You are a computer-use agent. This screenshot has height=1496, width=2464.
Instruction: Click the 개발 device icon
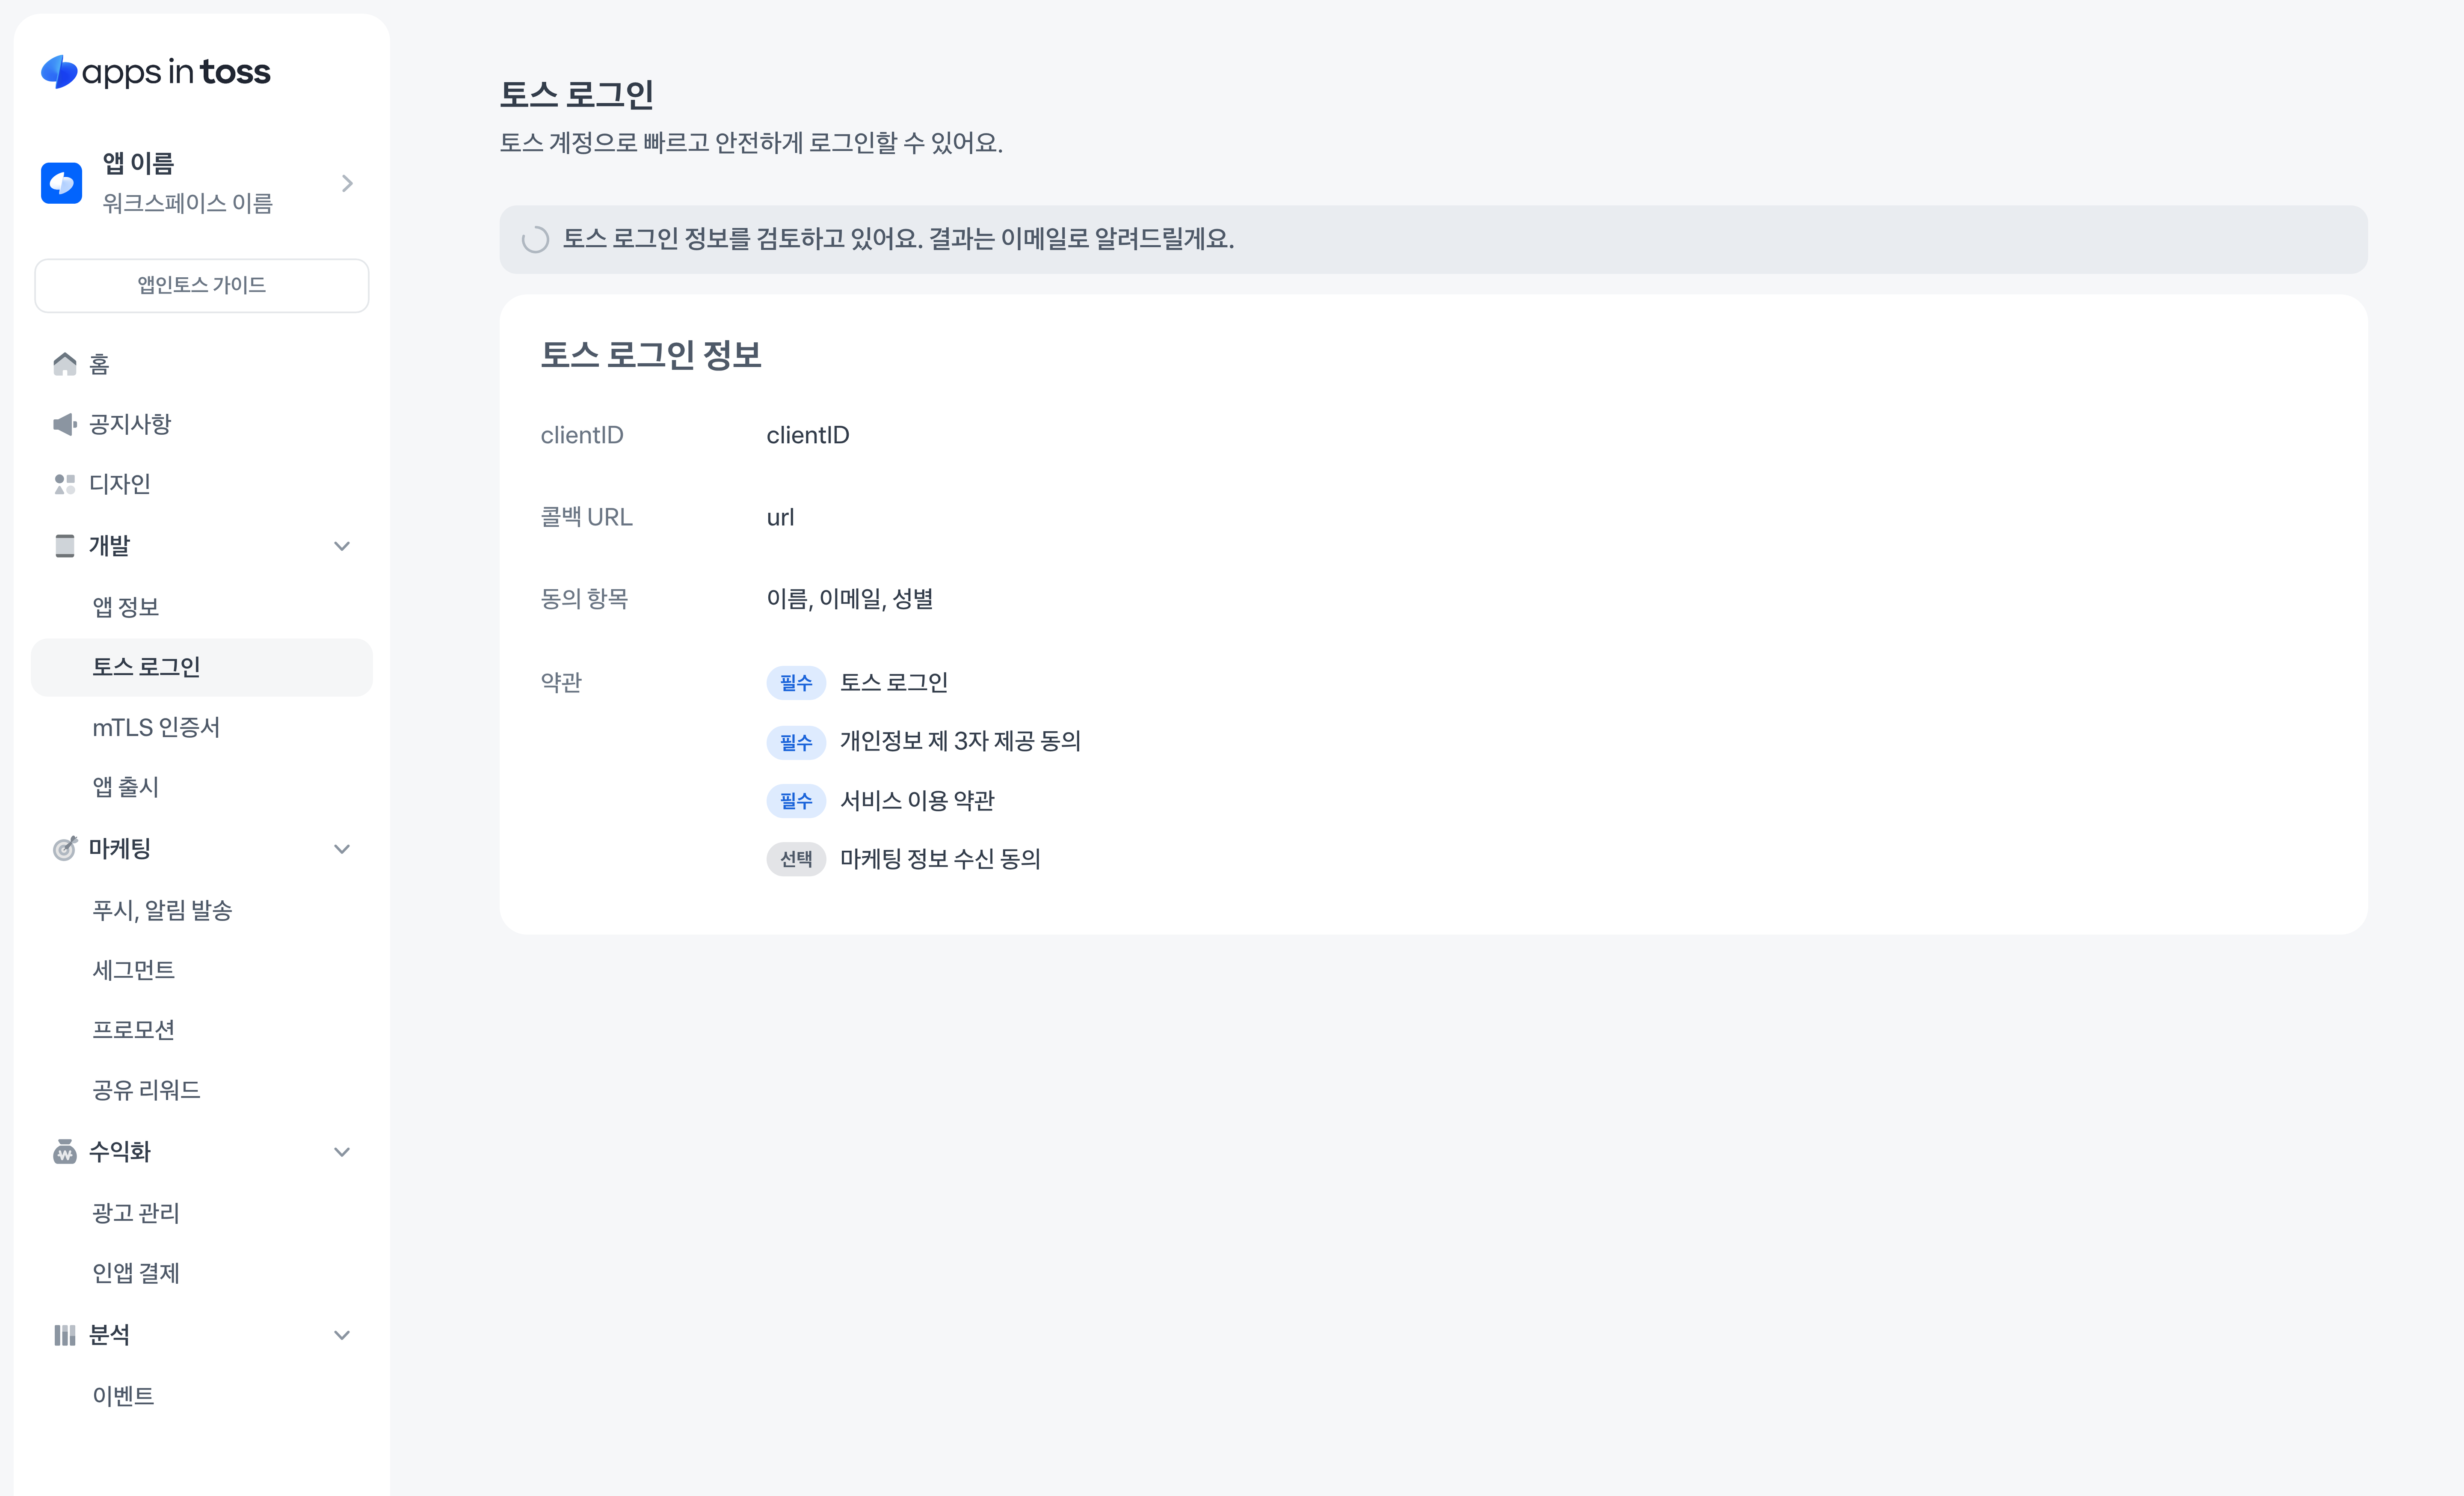coord(65,546)
